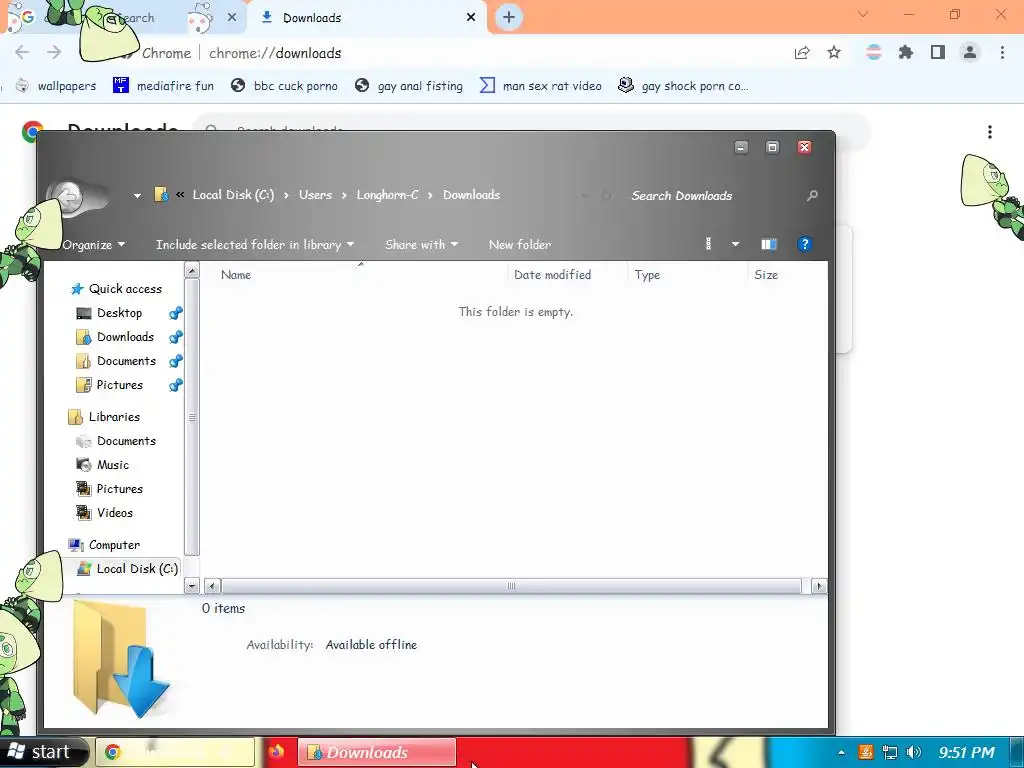Open Pictures under Libraries
The image size is (1024, 768).
pos(110,488)
